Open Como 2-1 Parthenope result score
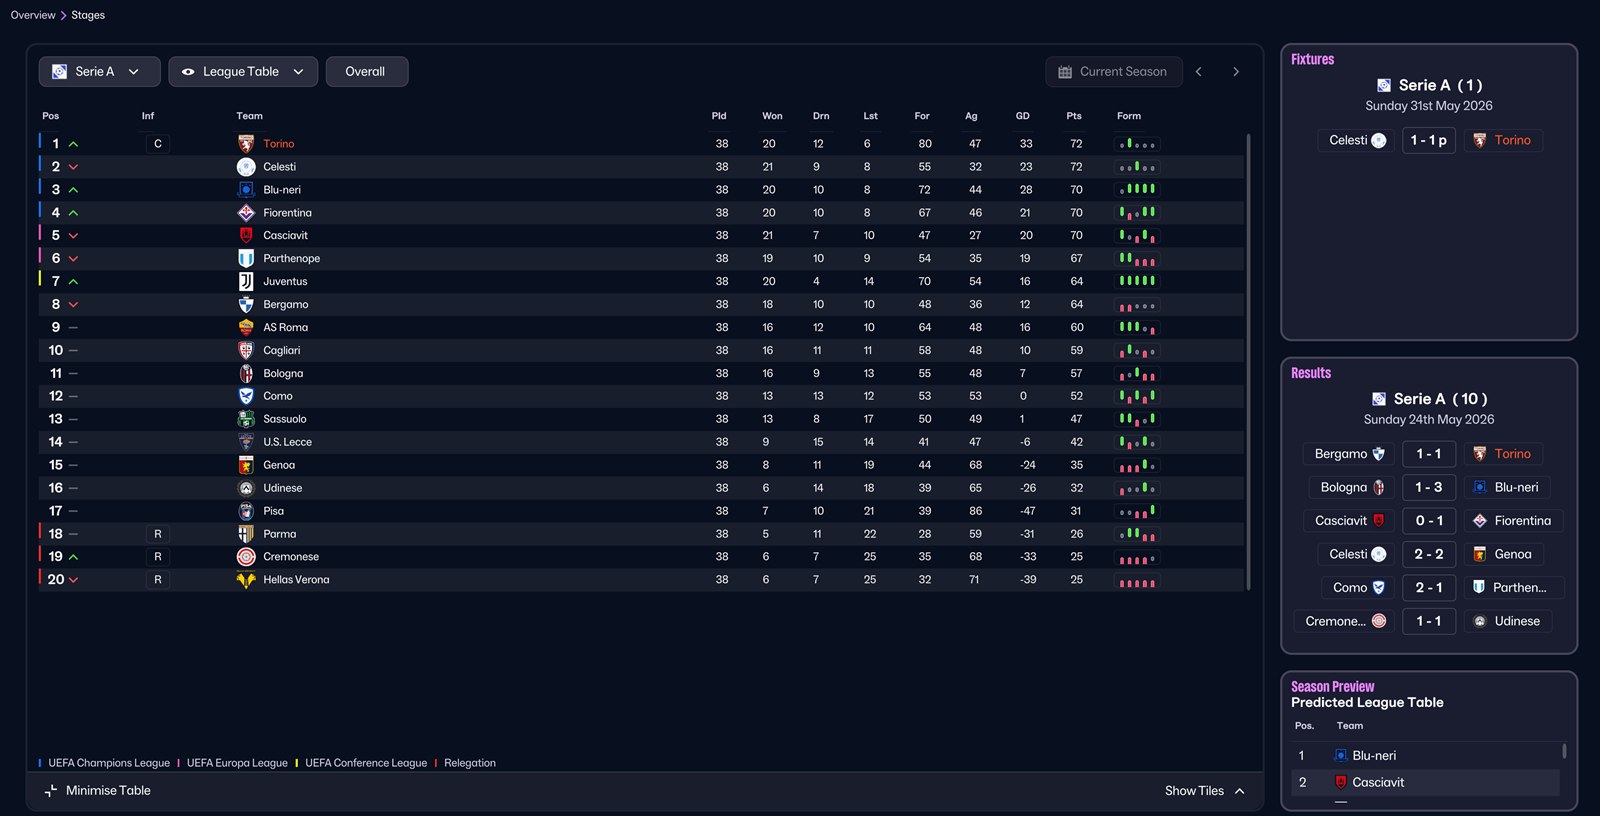Screen dimensions: 1600x816 point(1429,588)
